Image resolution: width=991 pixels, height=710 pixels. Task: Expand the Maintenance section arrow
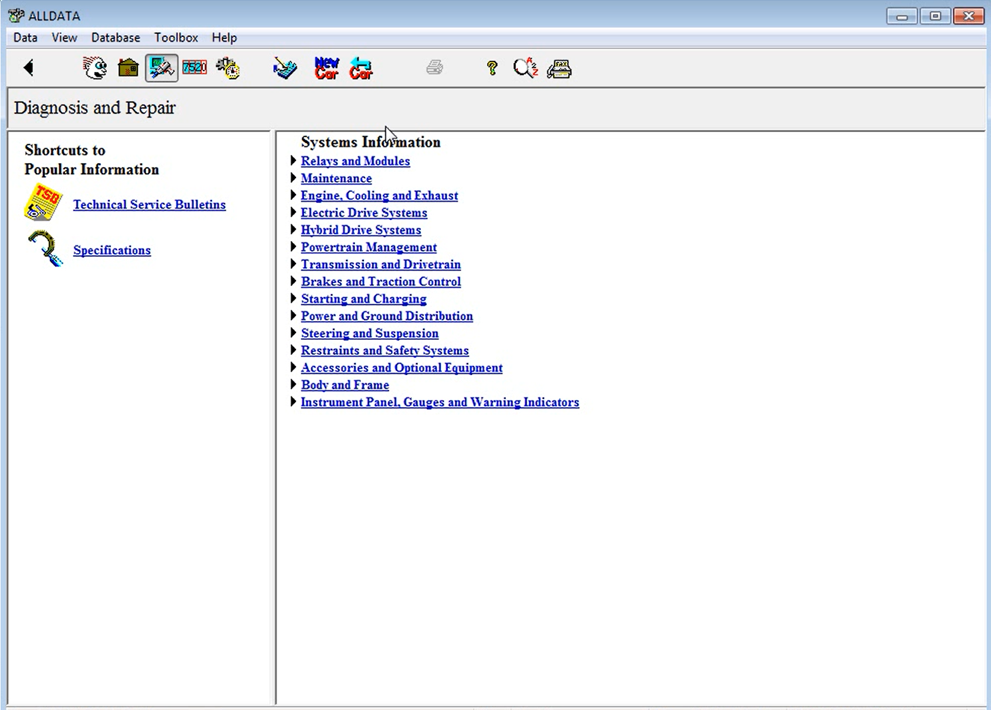[293, 178]
